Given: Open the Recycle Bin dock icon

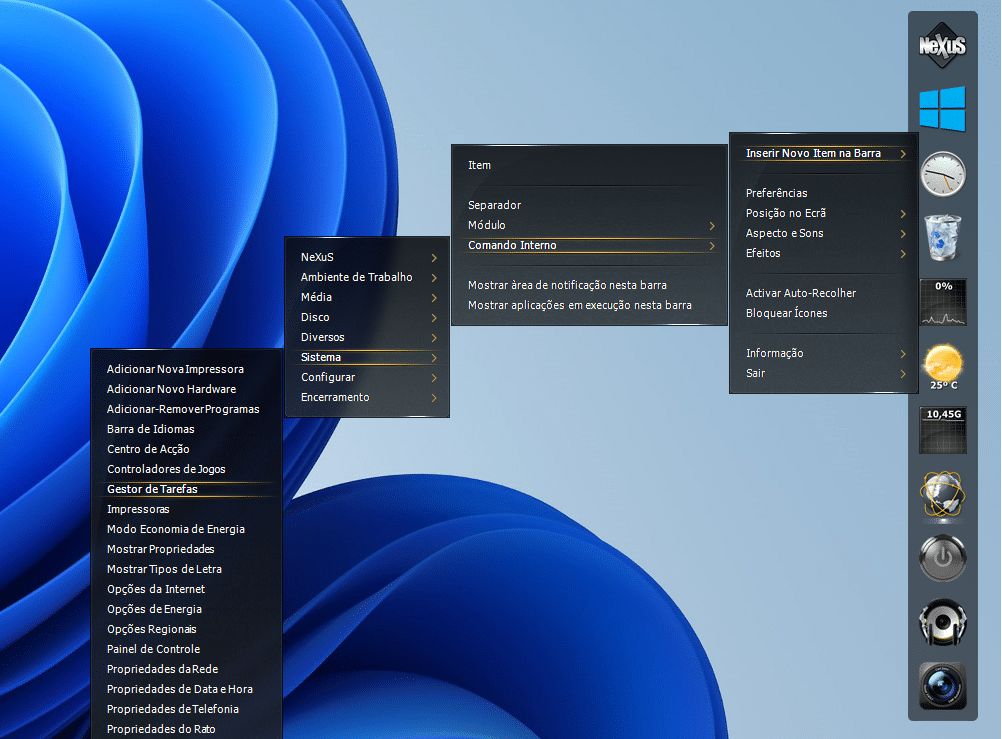Looking at the screenshot, I should (942, 237).
